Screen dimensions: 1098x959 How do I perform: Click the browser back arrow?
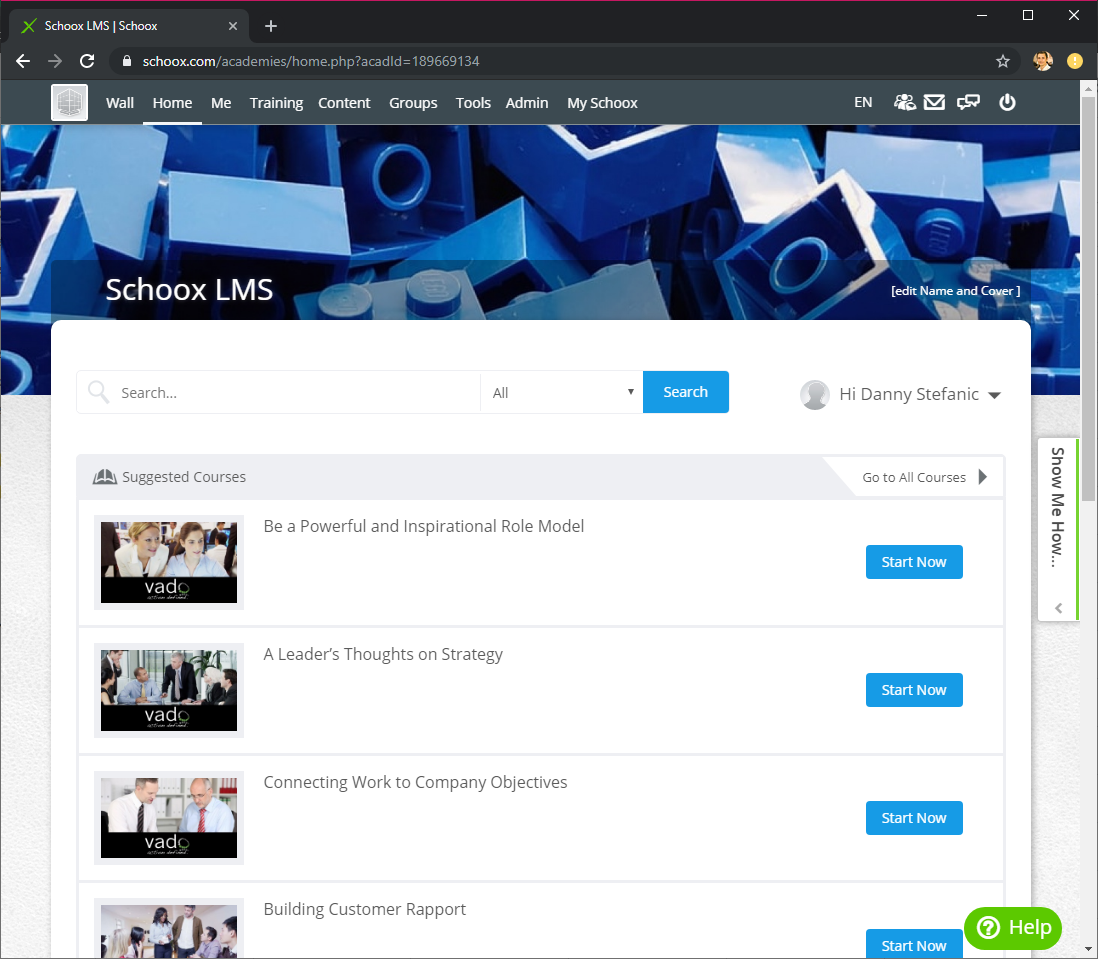23,61
